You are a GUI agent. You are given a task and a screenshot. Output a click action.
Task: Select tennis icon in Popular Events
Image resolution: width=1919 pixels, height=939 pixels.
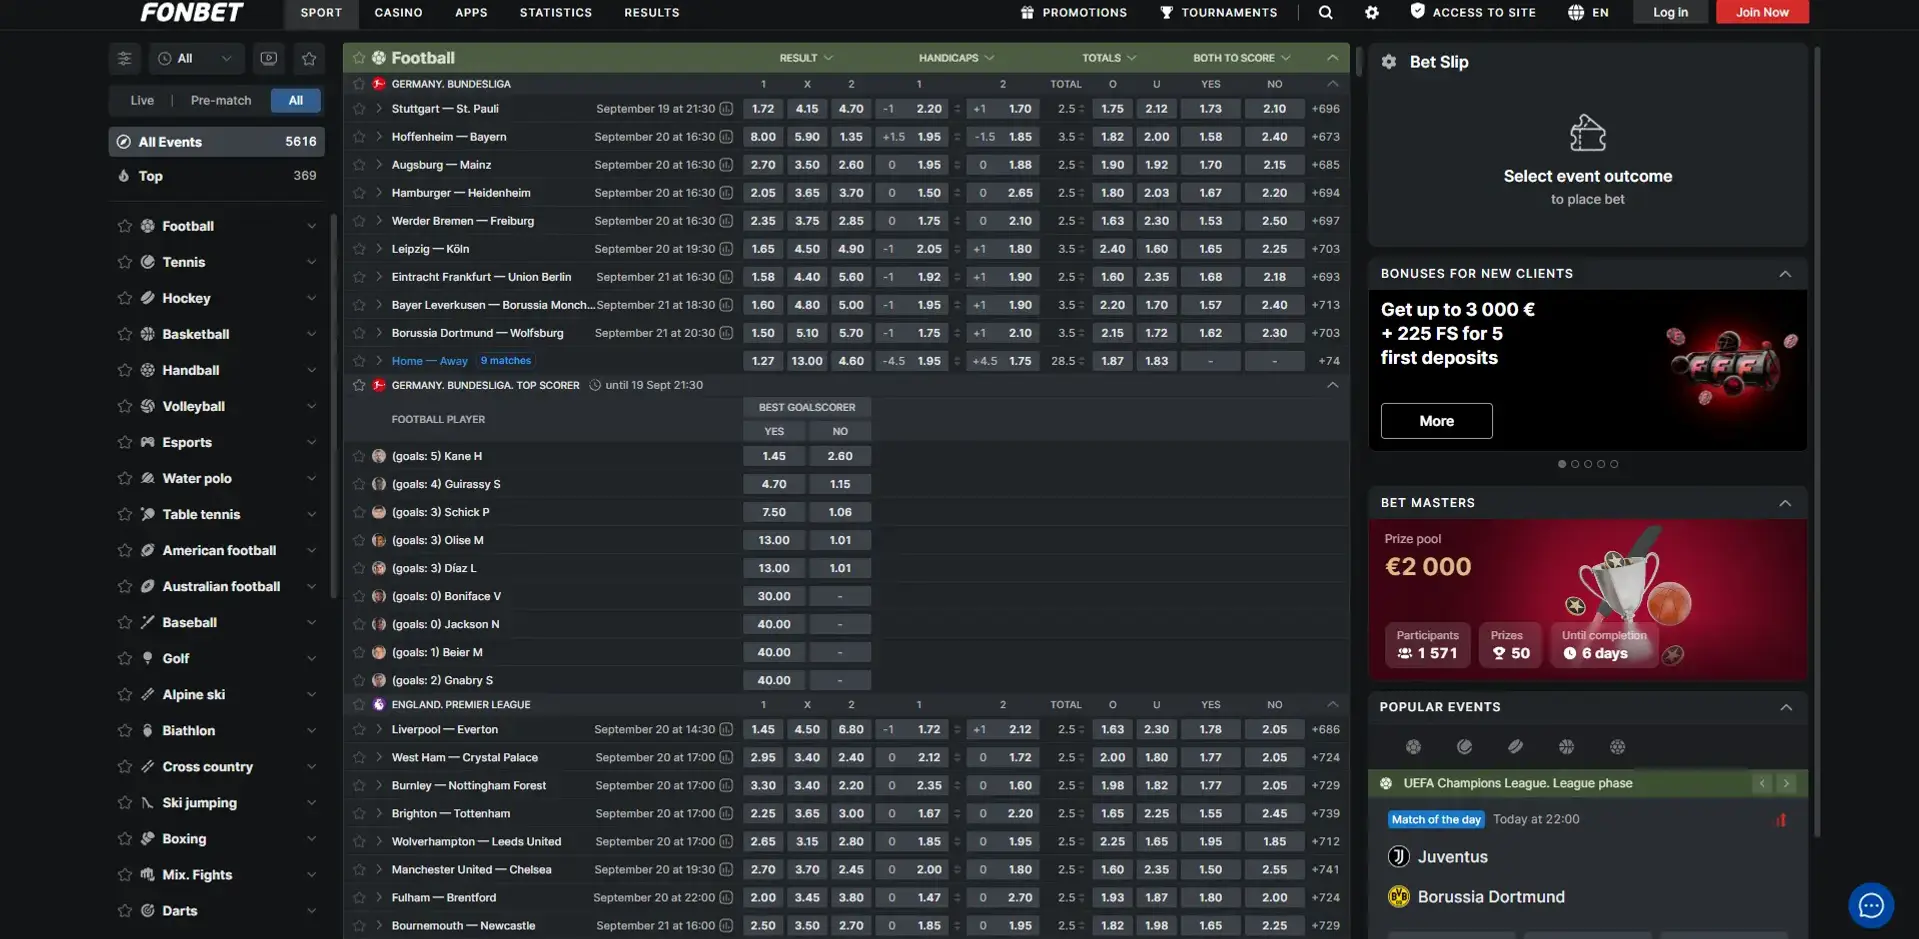[x=1464, y=747]
